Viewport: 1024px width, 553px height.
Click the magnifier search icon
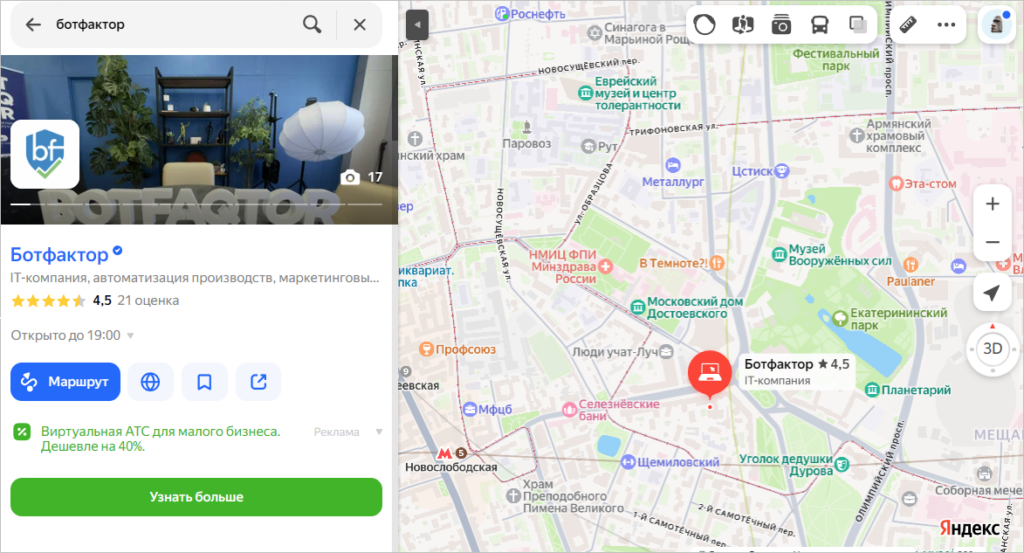coord(312,25)
